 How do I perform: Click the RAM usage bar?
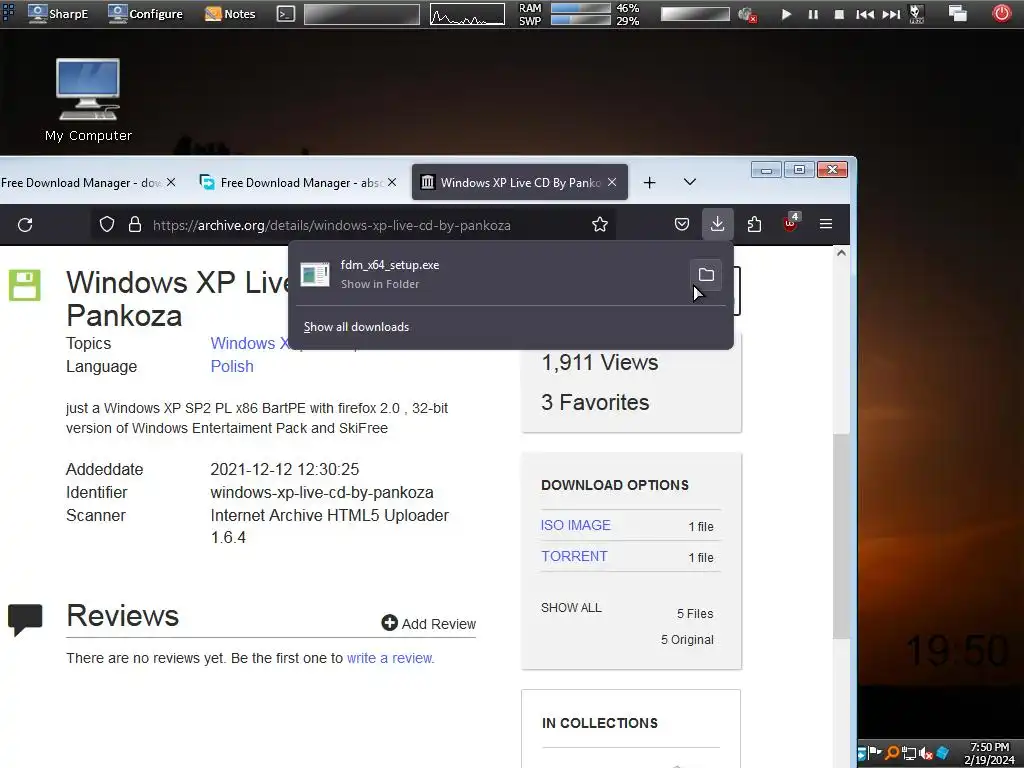pos(581,8)
